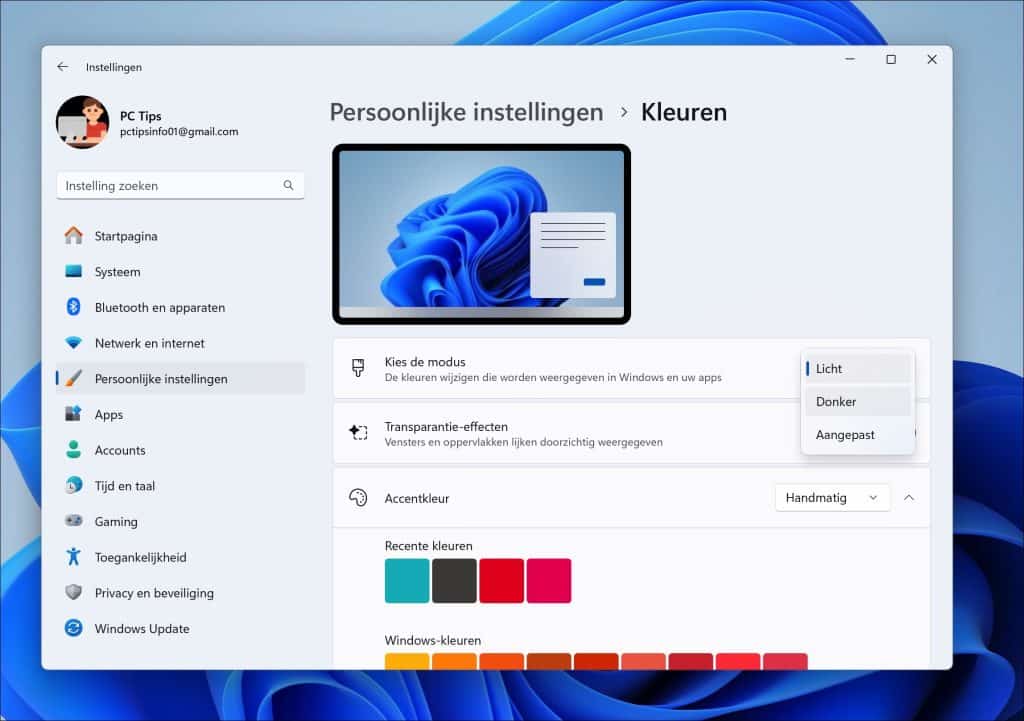Choose Aangepast in the mode dropdown
Image resolution: width=1024 pixels, height=721 pixels.
tap(857, 434)
